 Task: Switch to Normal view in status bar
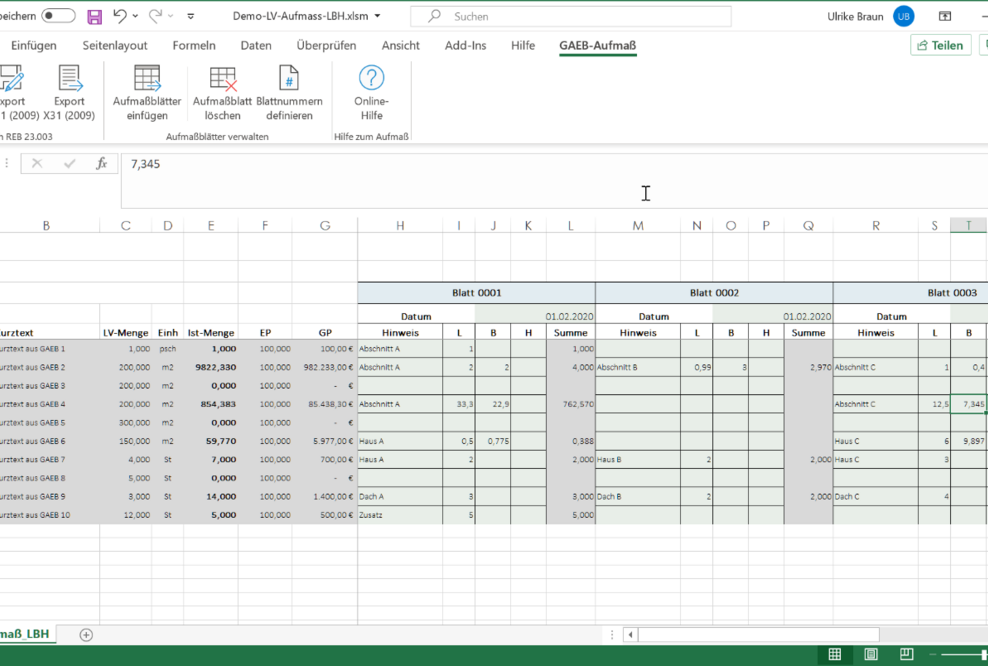tap(834, 655)
